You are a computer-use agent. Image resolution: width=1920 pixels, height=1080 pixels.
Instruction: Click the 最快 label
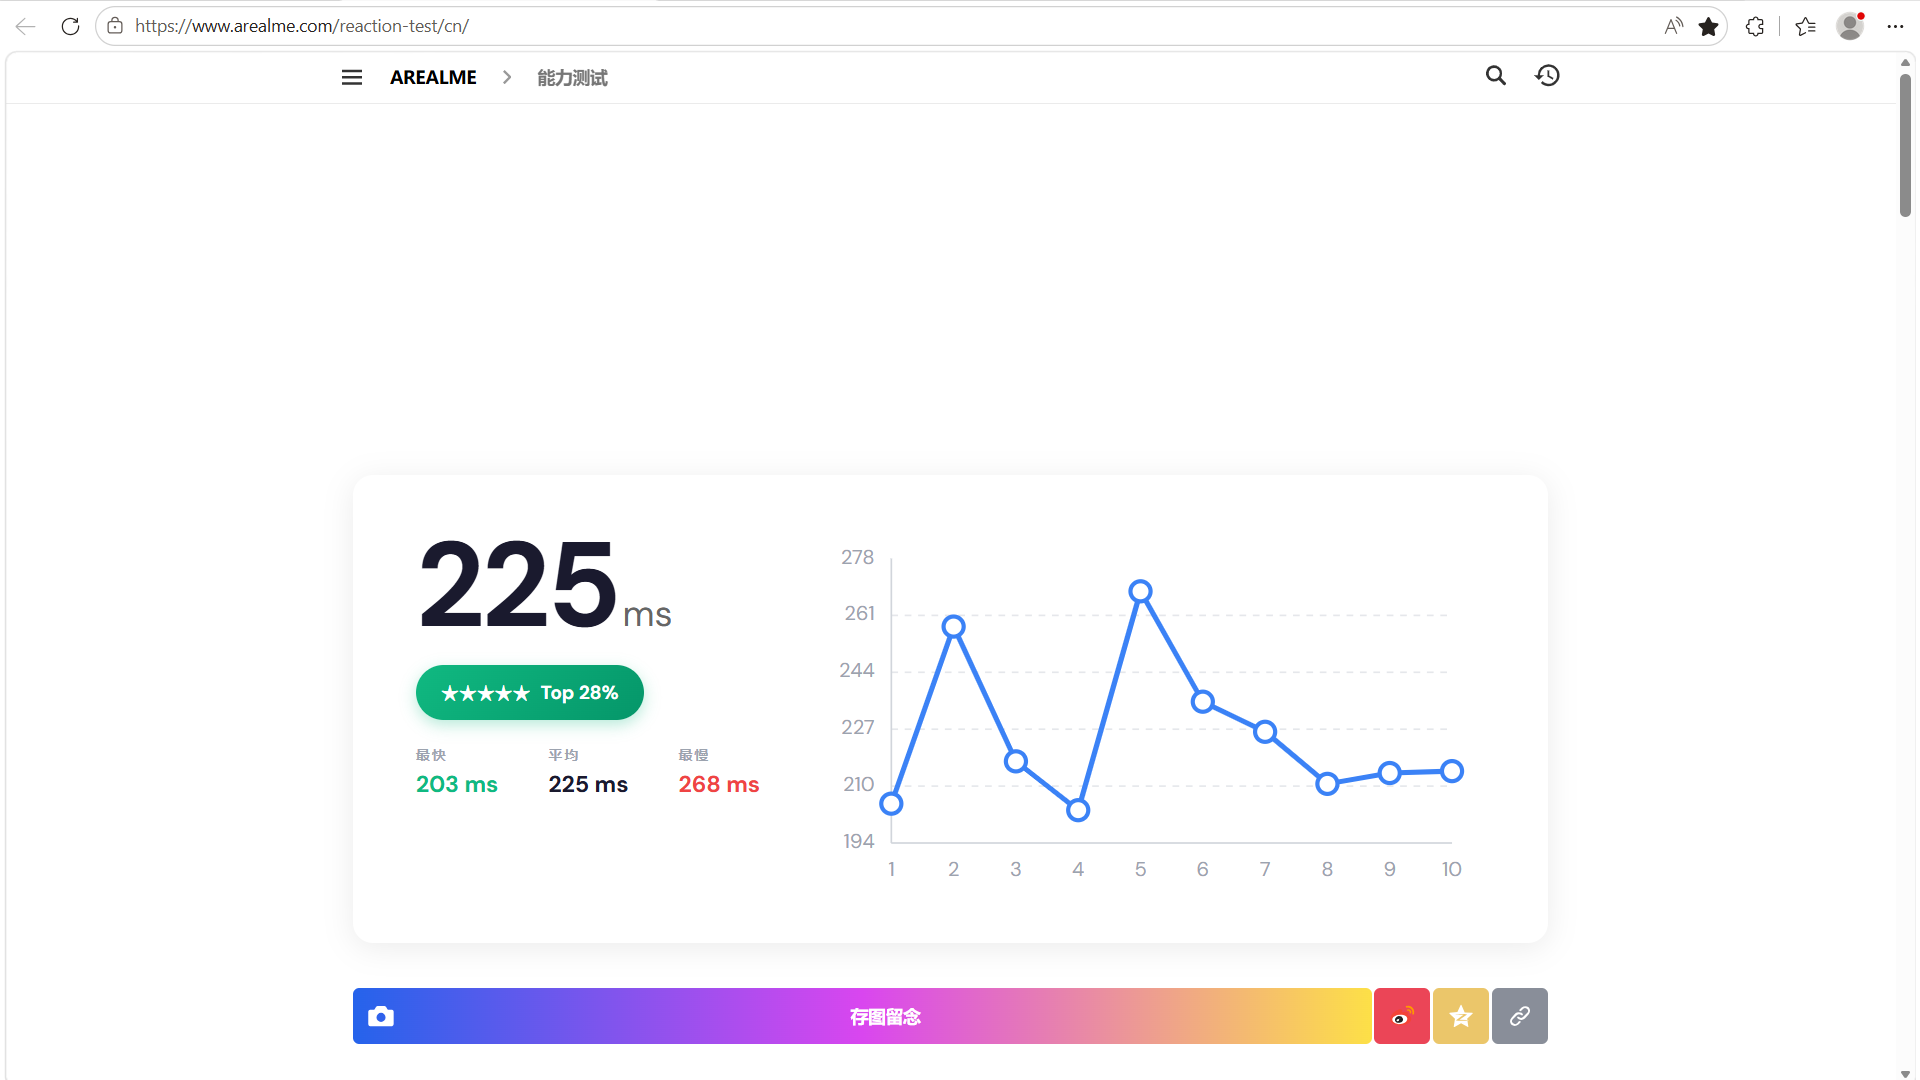coord(431,755)
